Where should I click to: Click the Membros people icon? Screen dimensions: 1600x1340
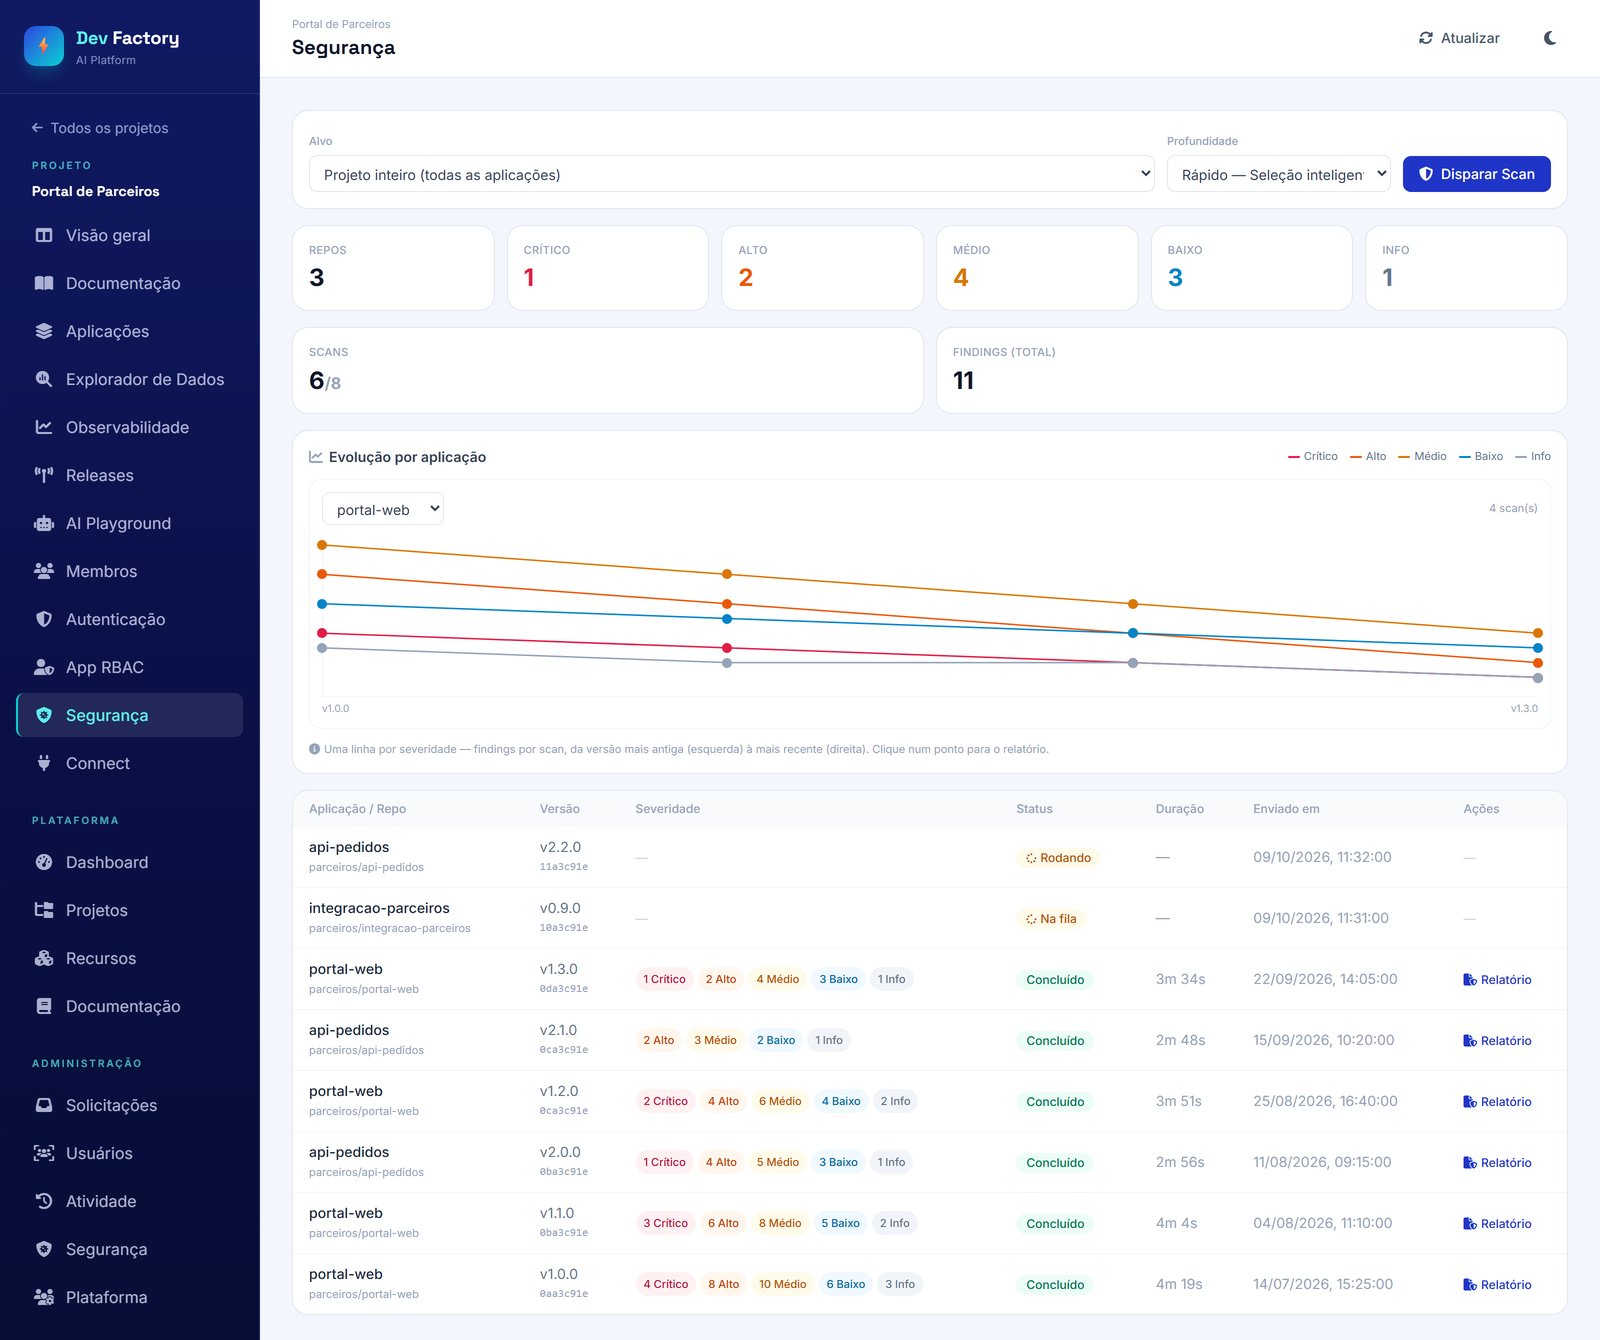pyautogui.click(x=44, y=571)
